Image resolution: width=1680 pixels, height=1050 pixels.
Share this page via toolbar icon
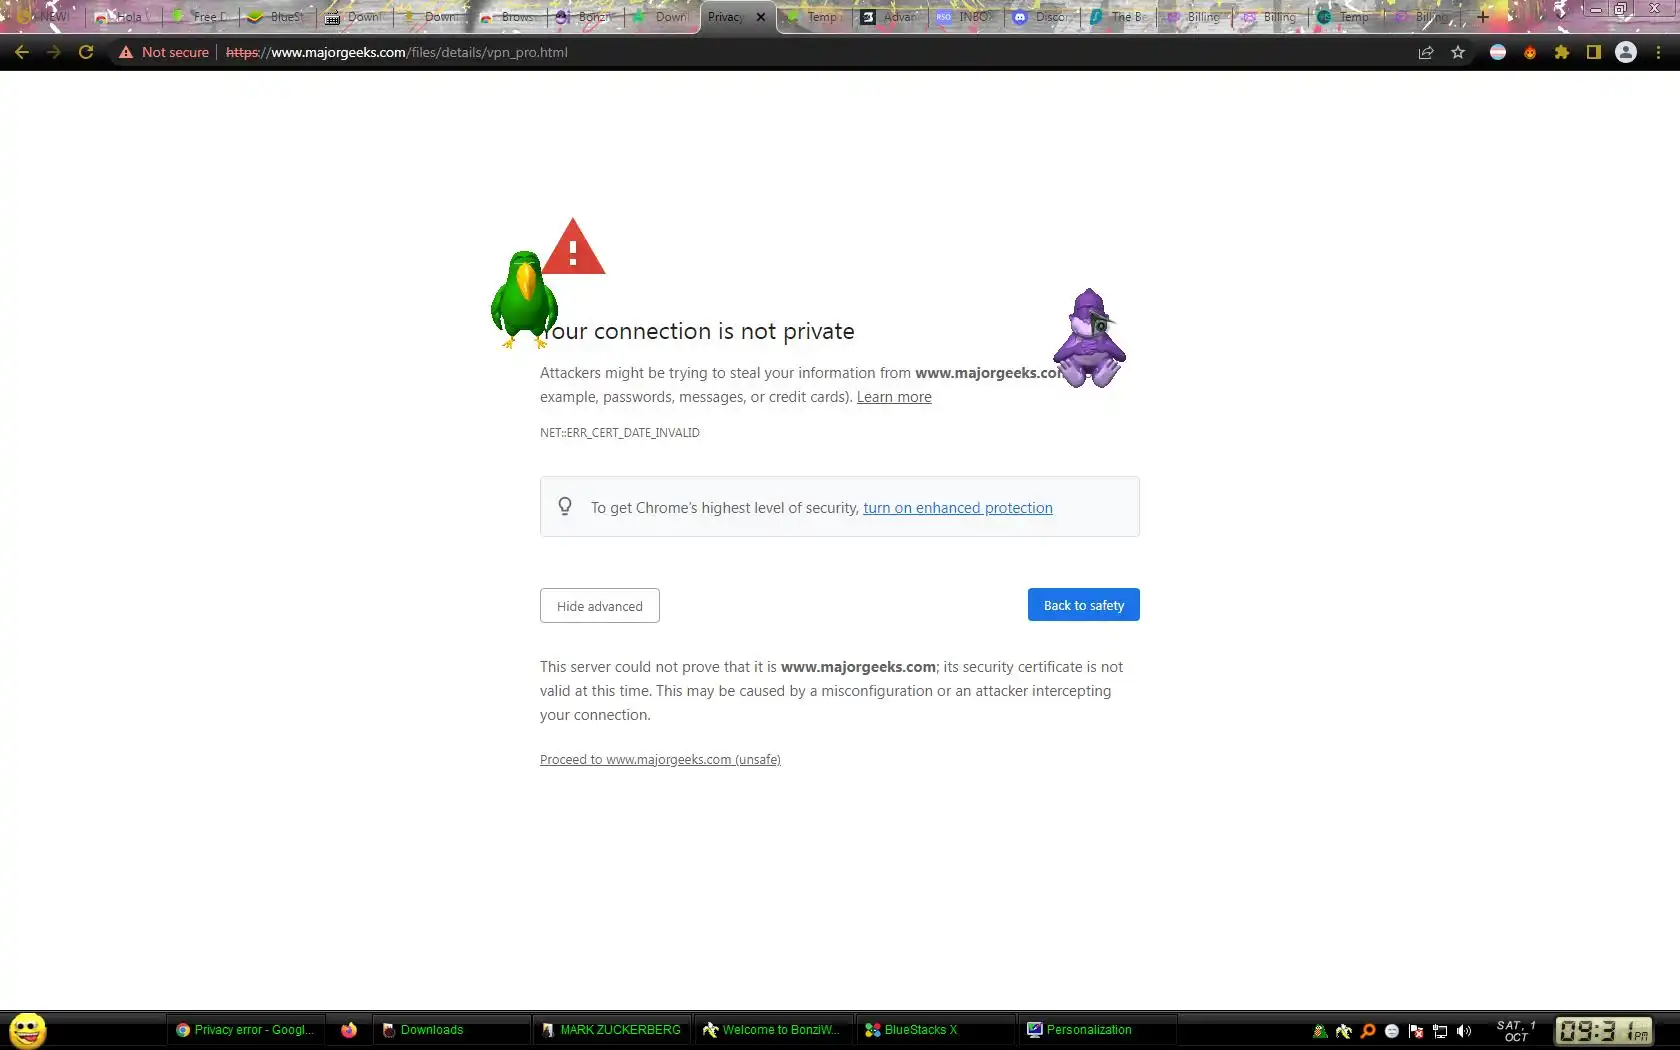point(1426,52)
